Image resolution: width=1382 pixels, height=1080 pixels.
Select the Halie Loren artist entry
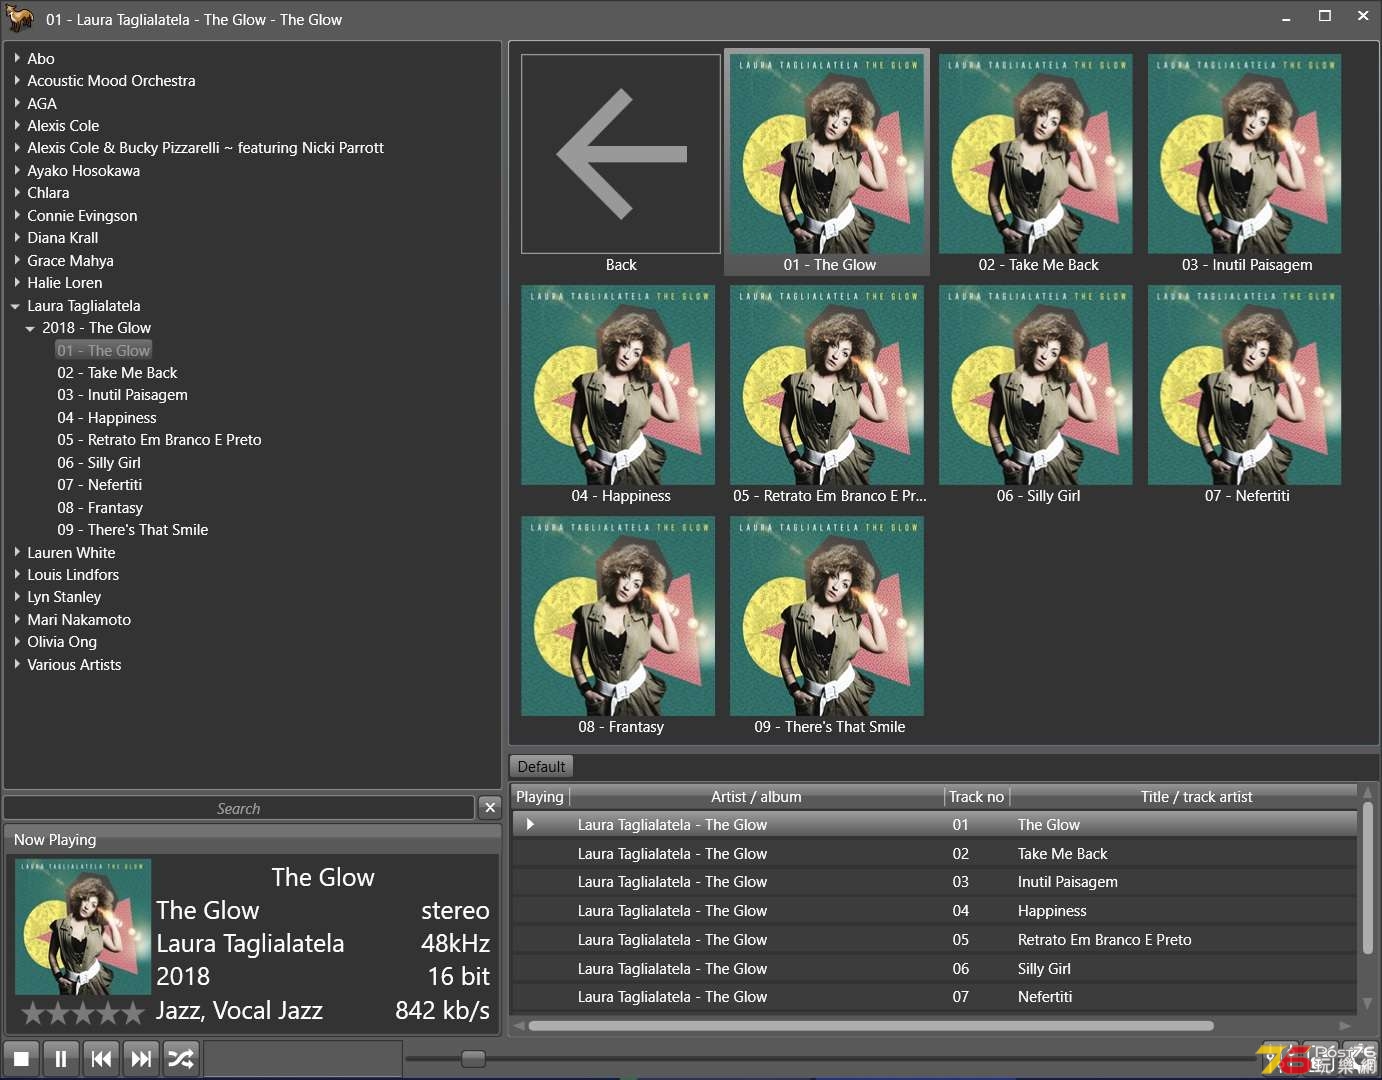[x=65, y=282]
